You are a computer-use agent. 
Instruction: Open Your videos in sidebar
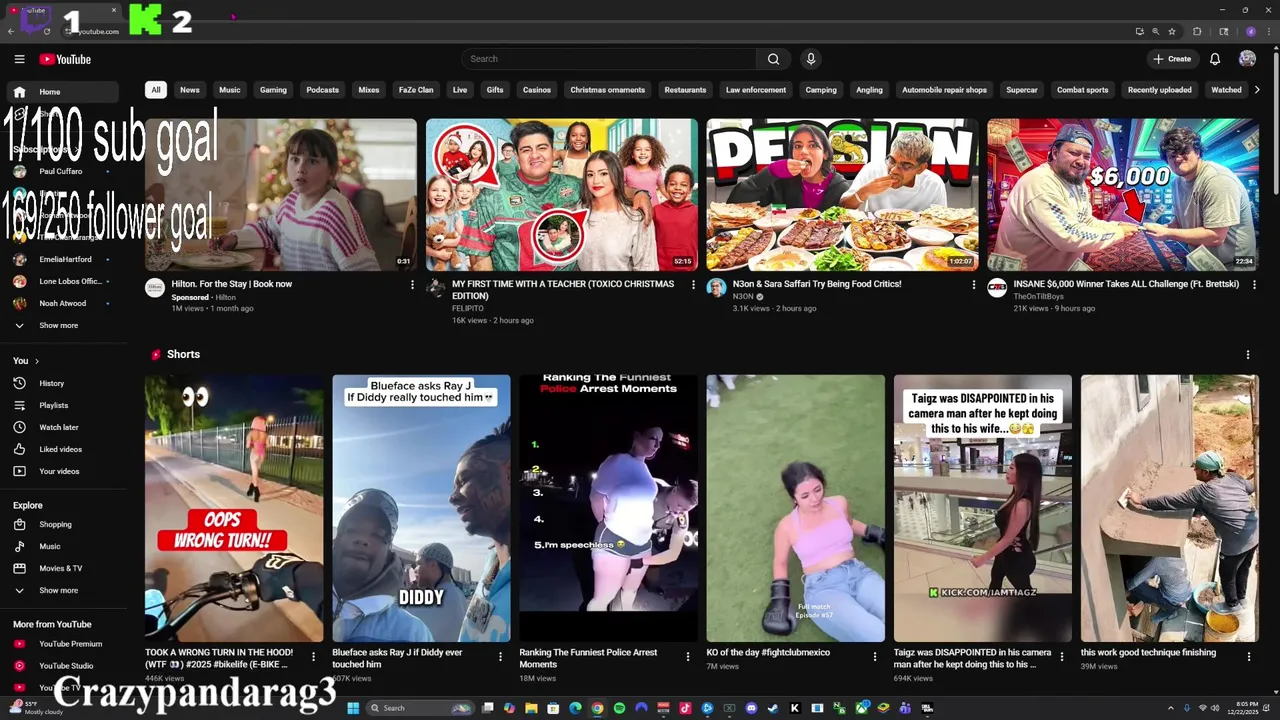pos(60,471)
